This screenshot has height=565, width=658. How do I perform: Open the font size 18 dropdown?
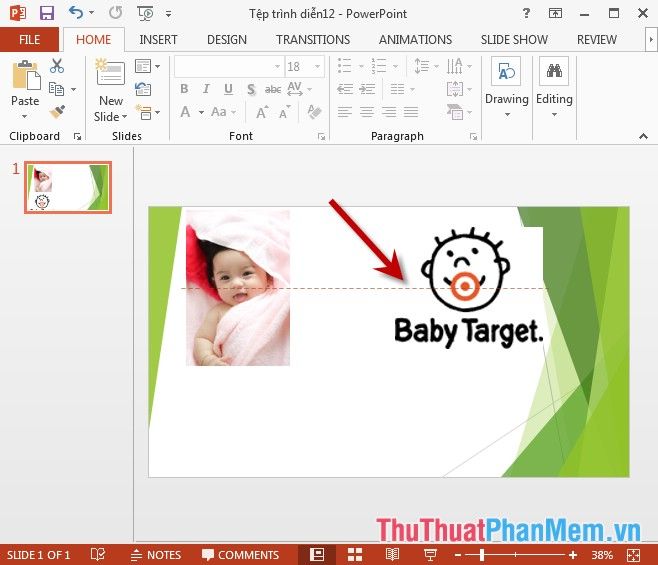click(x=318, y=66)
